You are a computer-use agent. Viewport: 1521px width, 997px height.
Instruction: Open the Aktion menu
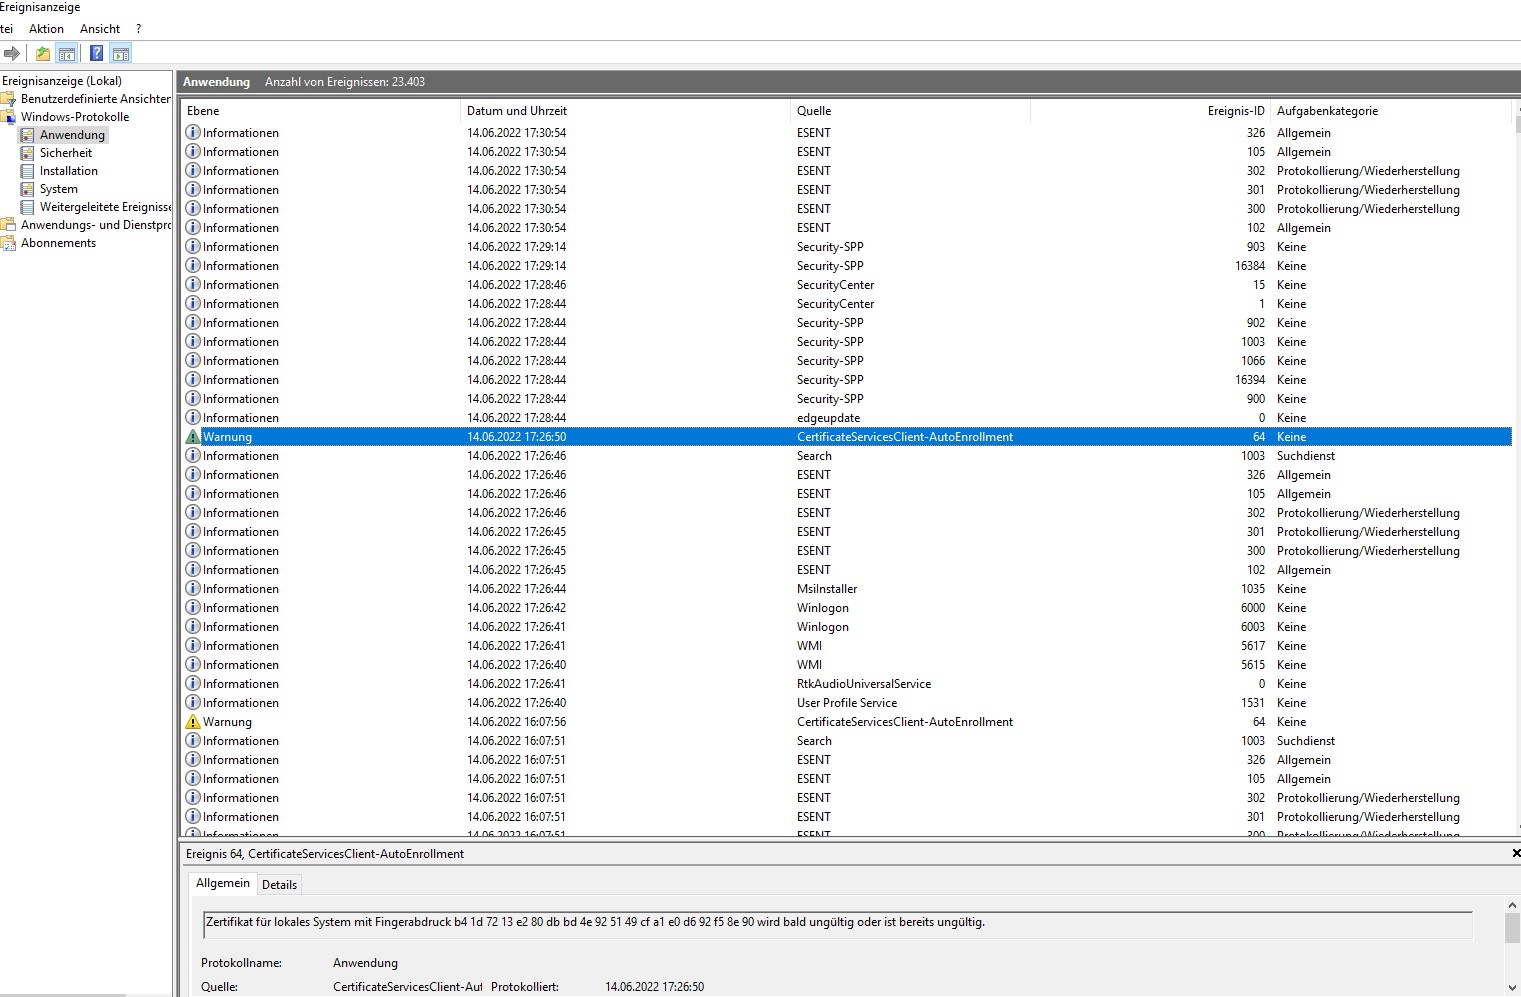(46, 29)
